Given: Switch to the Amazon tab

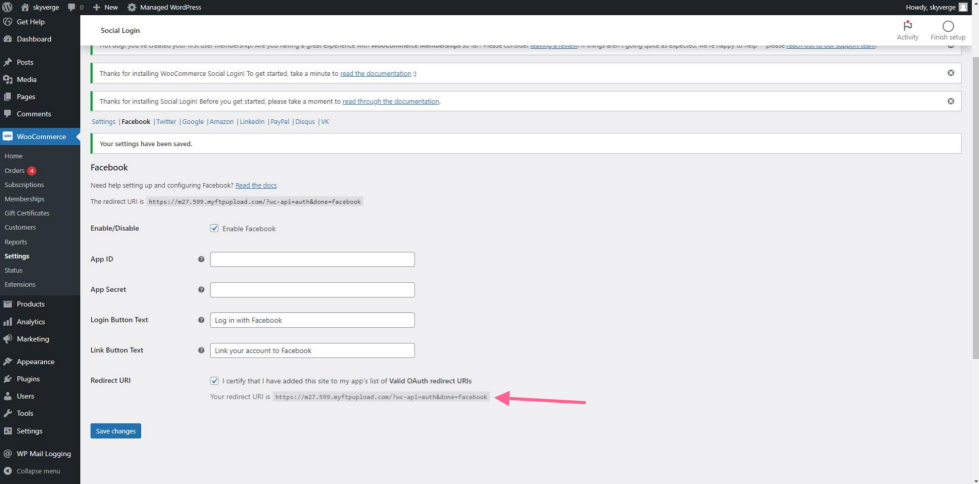Looking at the screenshot, I should tap(222, 122).
